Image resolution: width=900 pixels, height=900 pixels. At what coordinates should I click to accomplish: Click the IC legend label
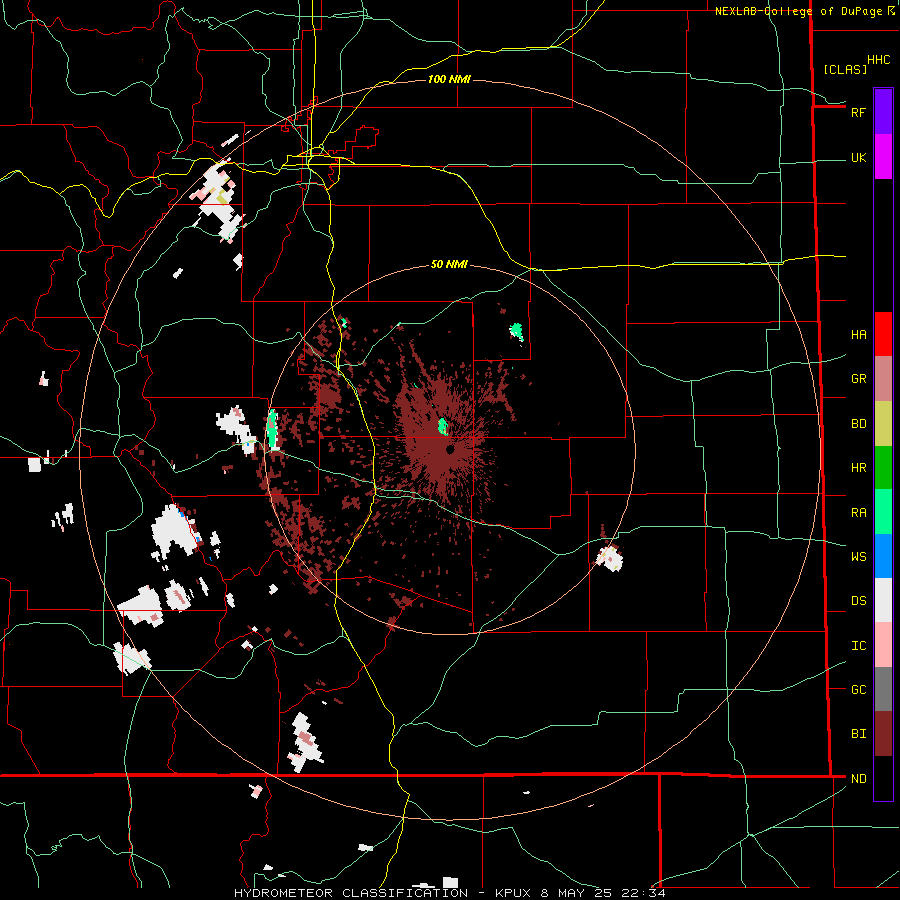[x=858, y=646]
